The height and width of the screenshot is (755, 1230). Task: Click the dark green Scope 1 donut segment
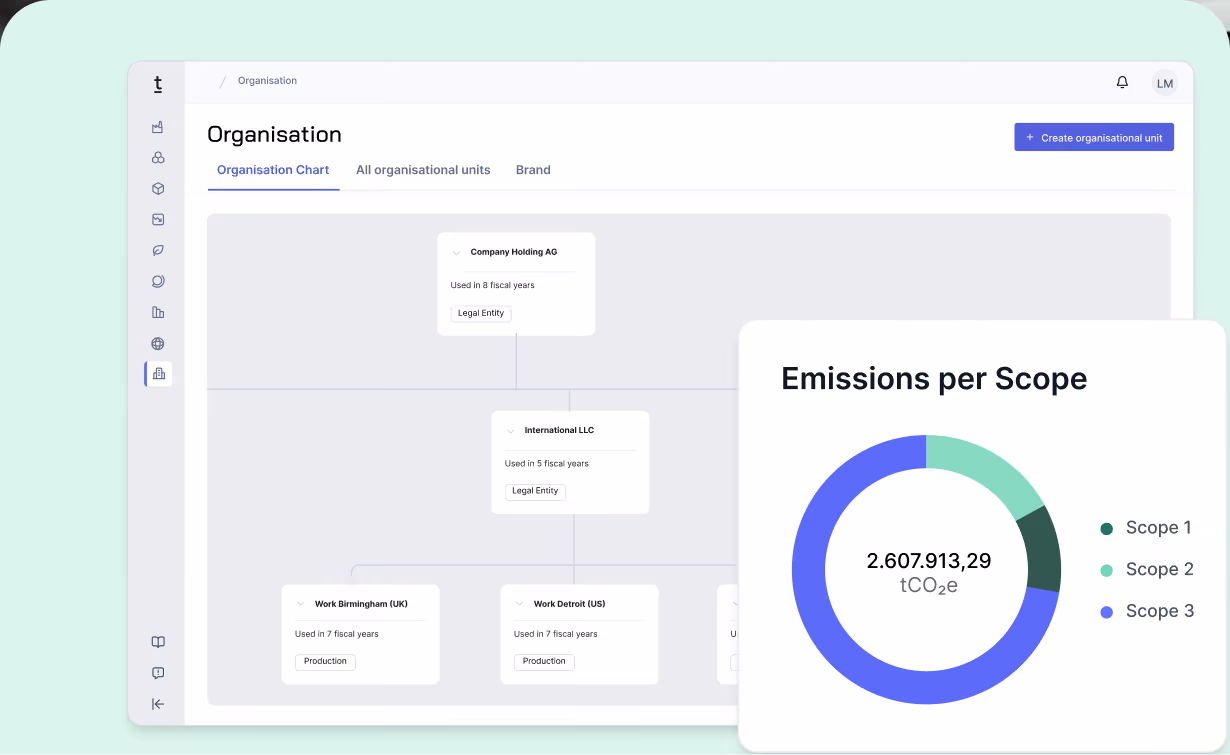pos(1043,551)
